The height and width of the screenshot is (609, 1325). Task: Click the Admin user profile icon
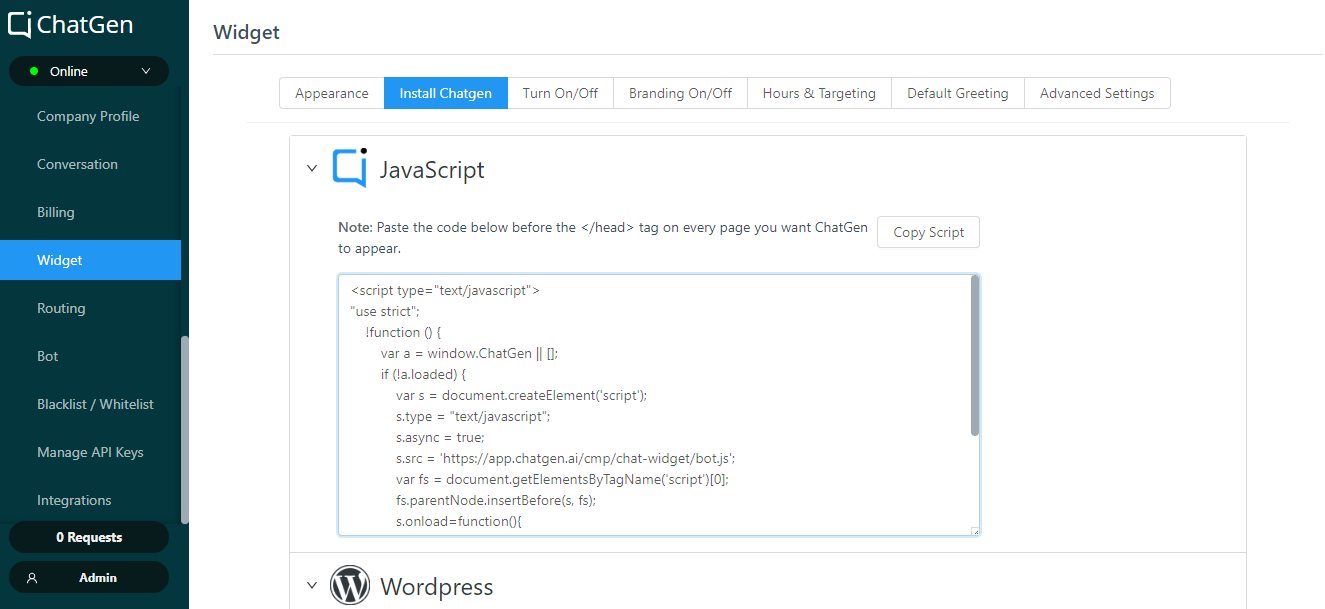coord(32,578)
